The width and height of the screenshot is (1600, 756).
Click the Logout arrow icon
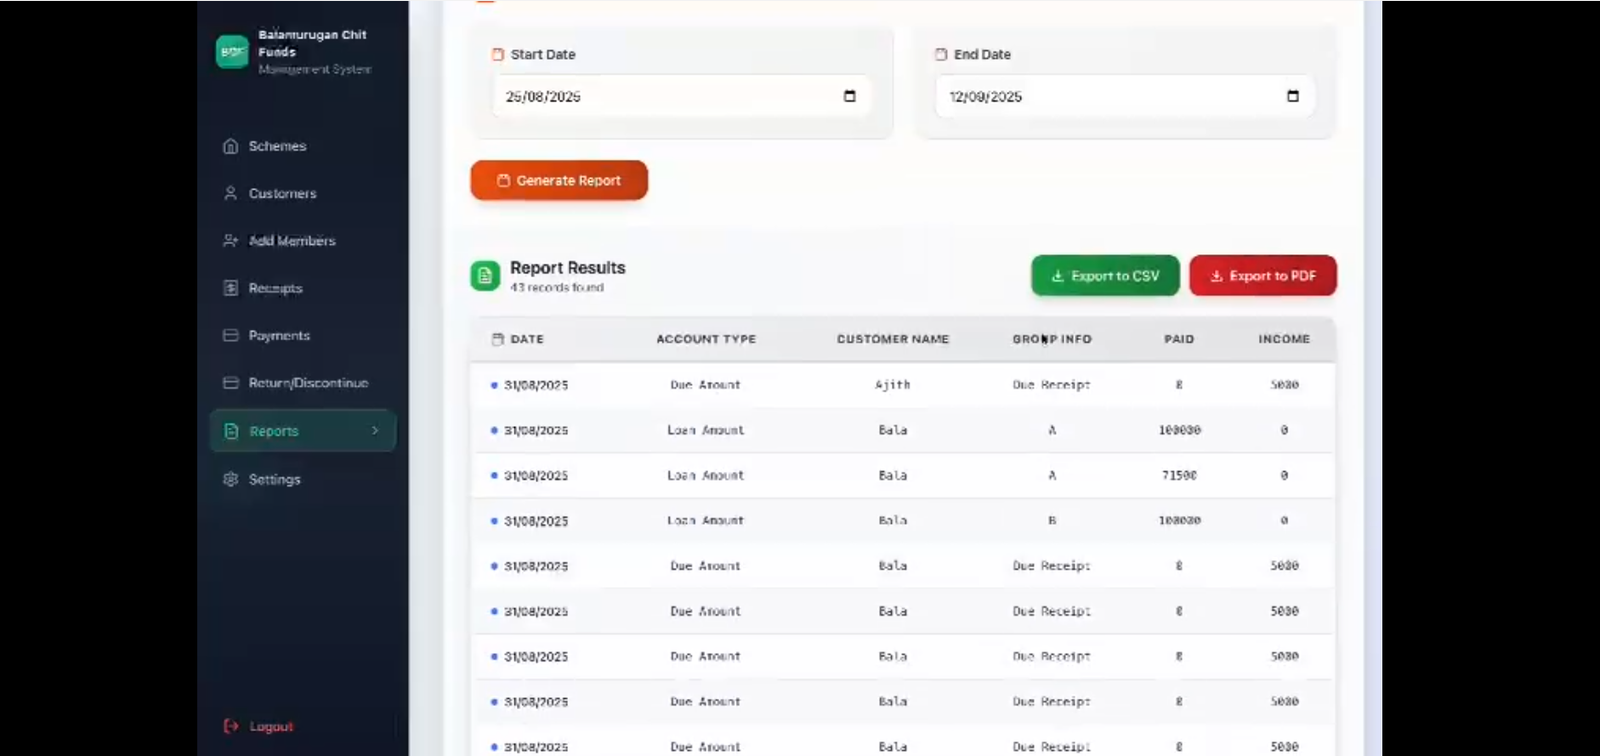(x=231, y=726)
